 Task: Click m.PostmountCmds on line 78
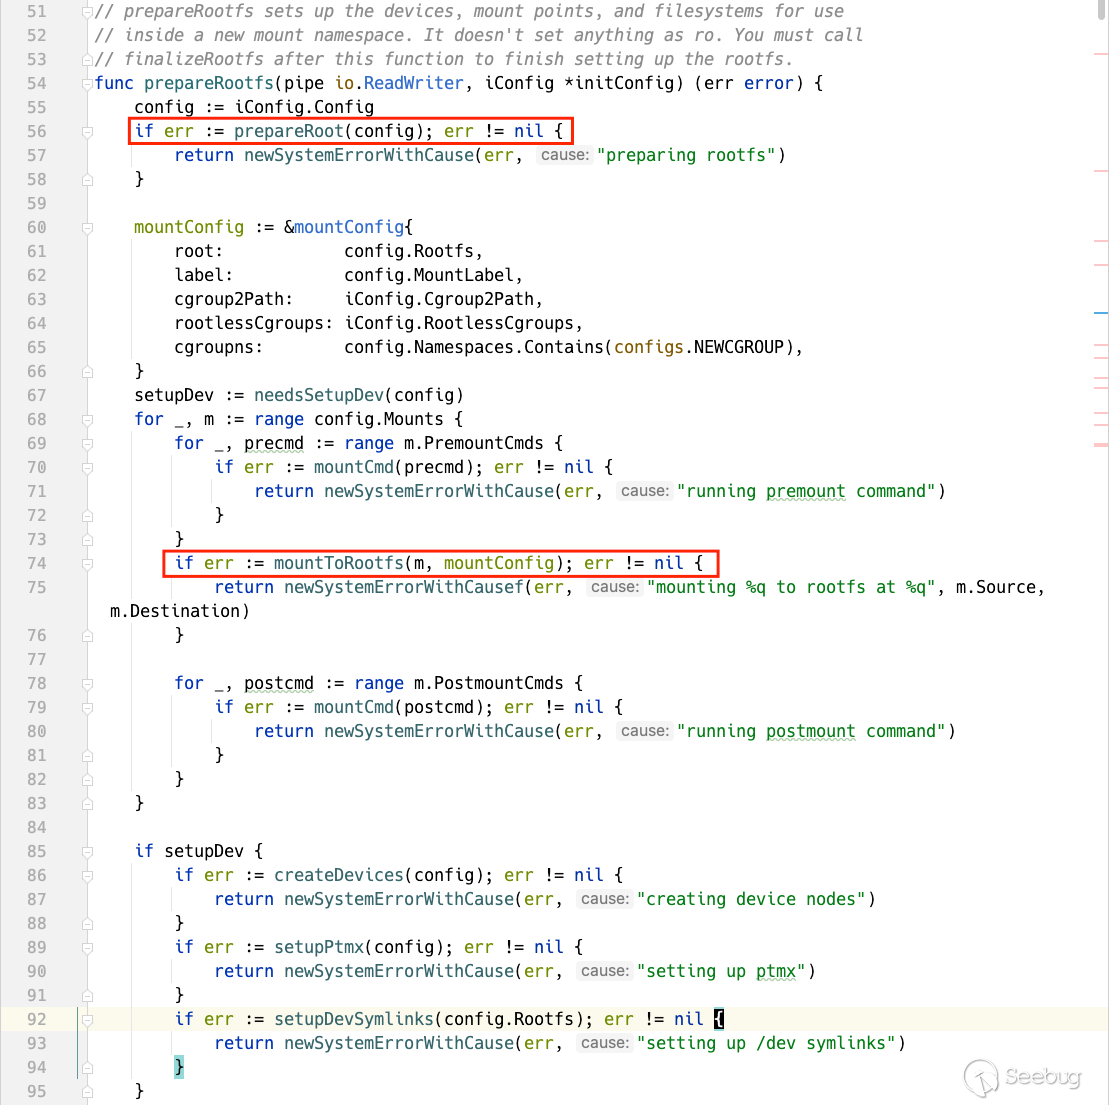[x=489, y=683]
